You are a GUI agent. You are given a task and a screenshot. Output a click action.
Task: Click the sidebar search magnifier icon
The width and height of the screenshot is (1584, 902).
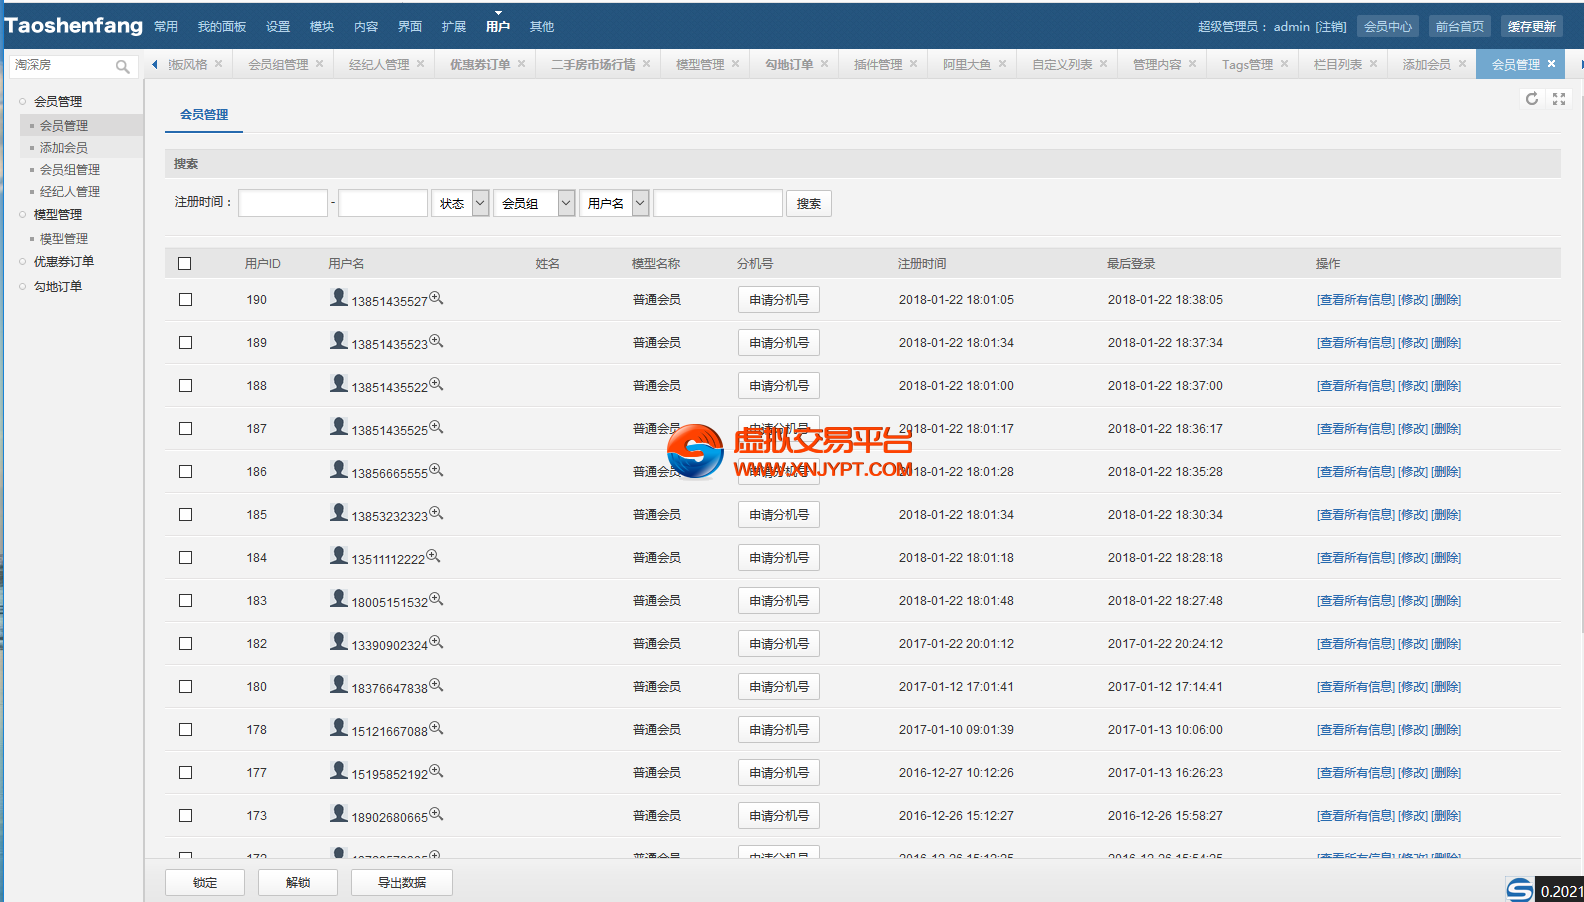pos(122,67)
